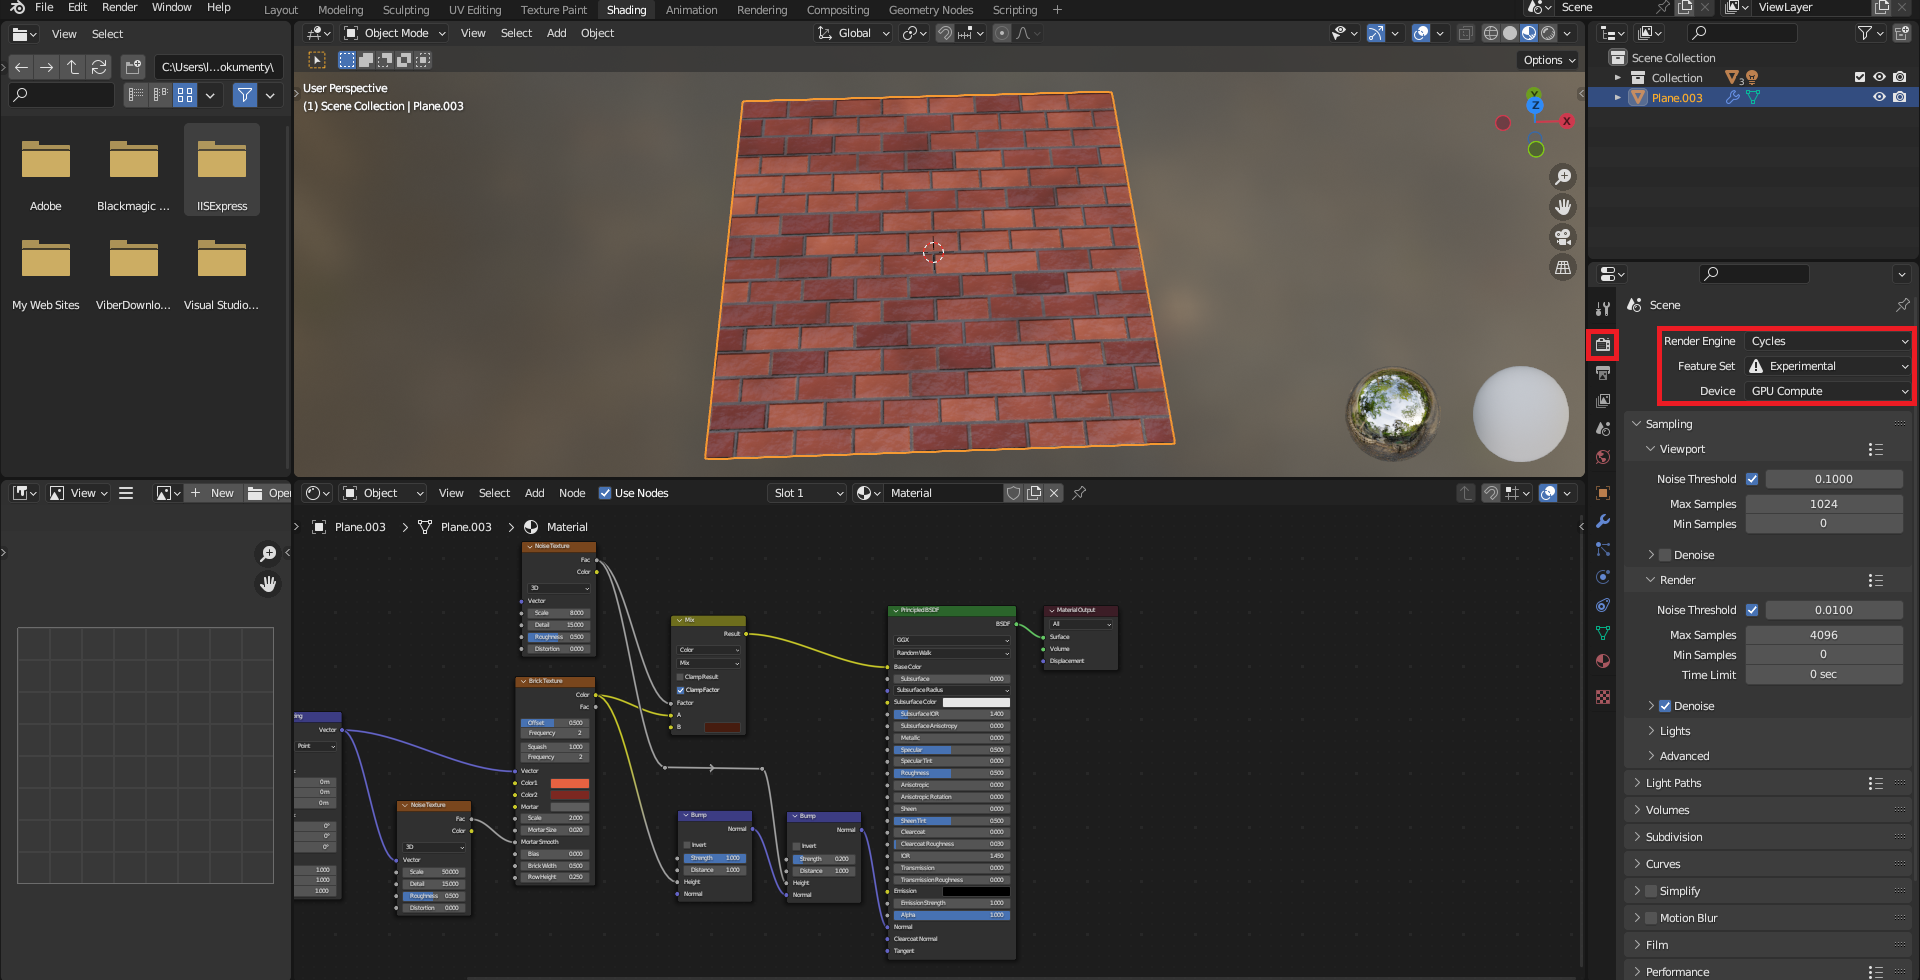Open the Render properties tab icon
The height and width of the screenshot is (980, 1920).
tap(1603, 344)
